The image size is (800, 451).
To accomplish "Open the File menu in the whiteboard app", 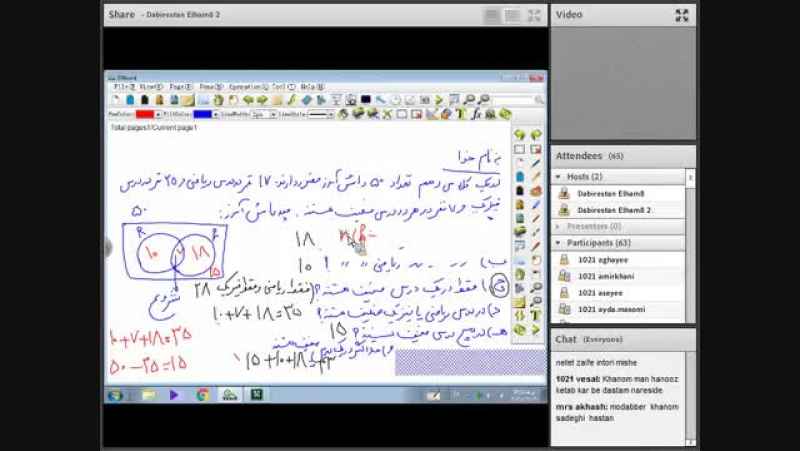I will coord(124,87).
